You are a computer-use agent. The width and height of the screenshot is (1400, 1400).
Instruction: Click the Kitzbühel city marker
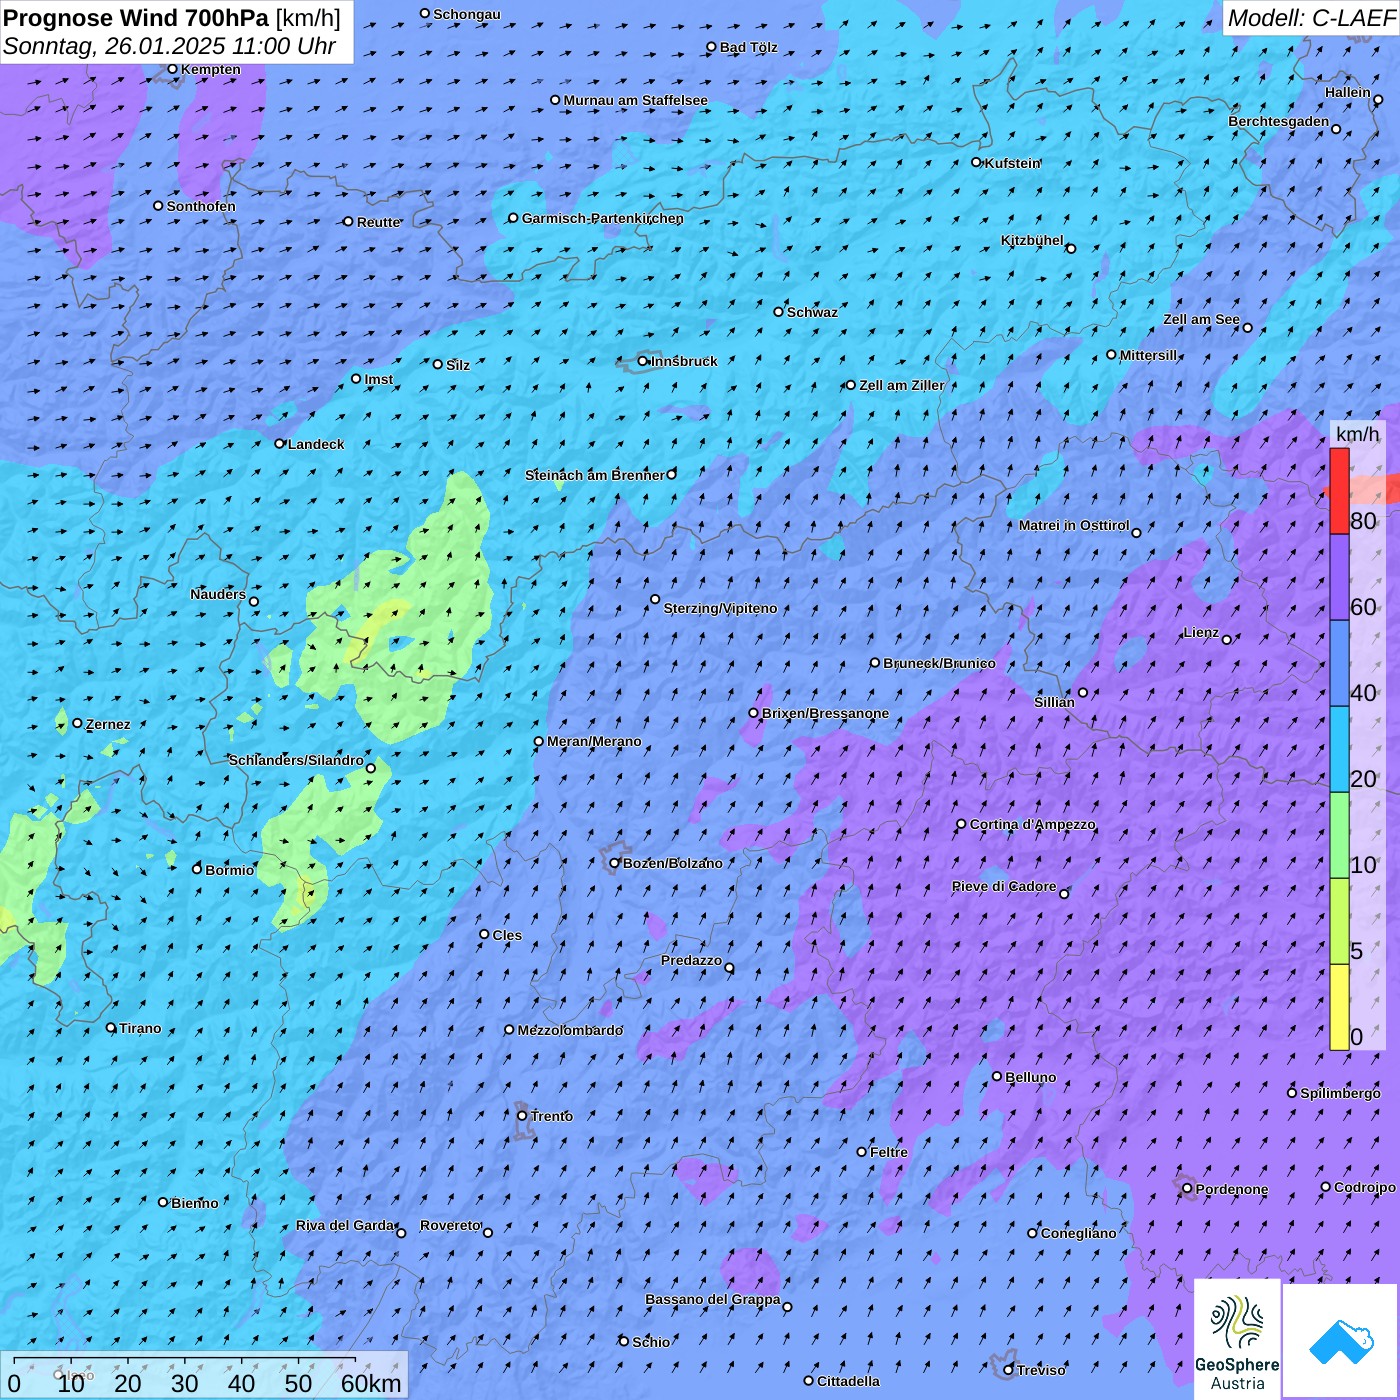[x=1071, y=248]
